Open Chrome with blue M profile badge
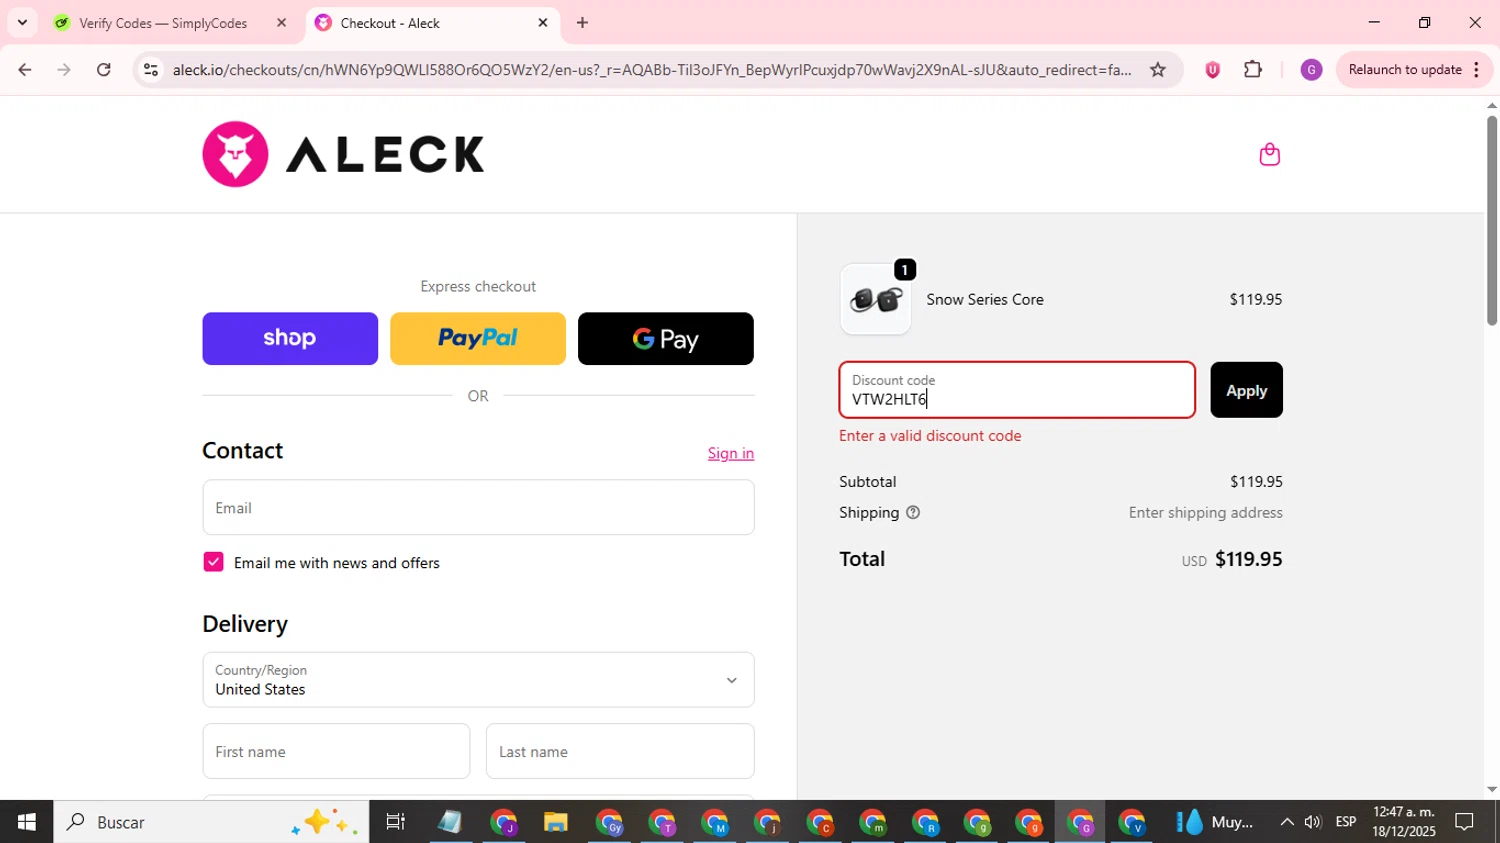1500x843 pixels. (x=714, y=822)
